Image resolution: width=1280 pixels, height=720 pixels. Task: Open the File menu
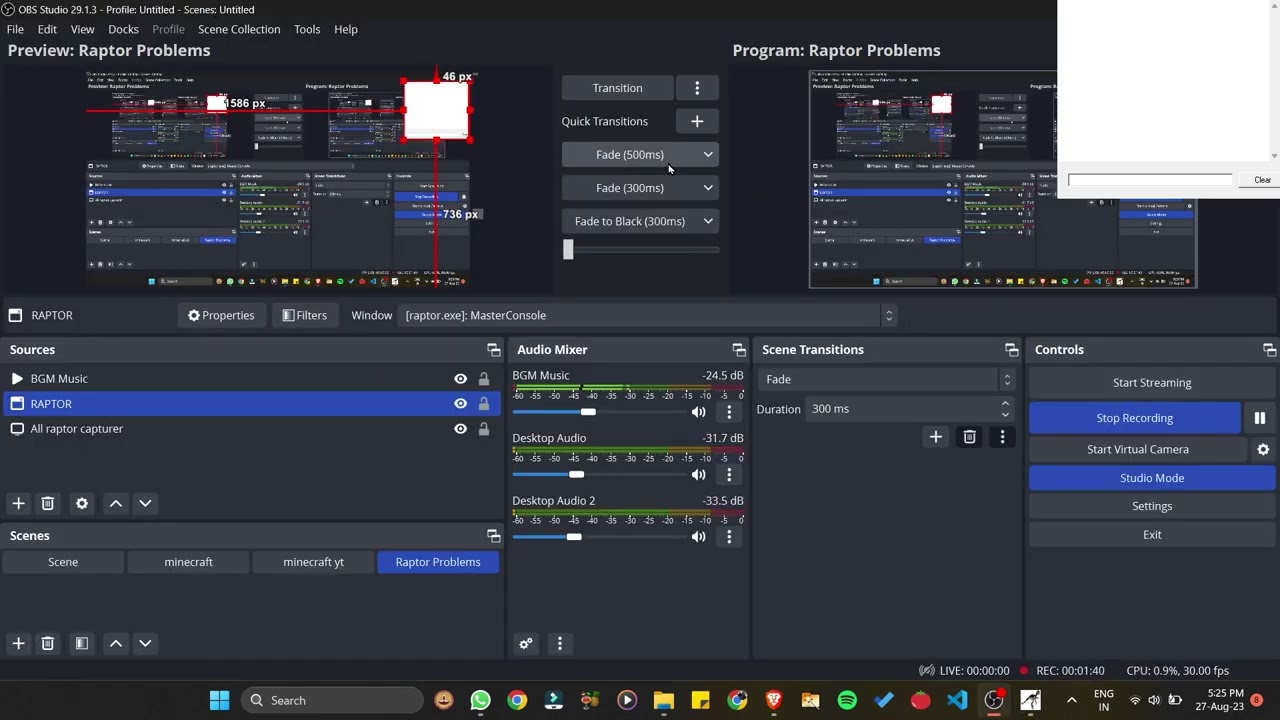click(15, 29)
